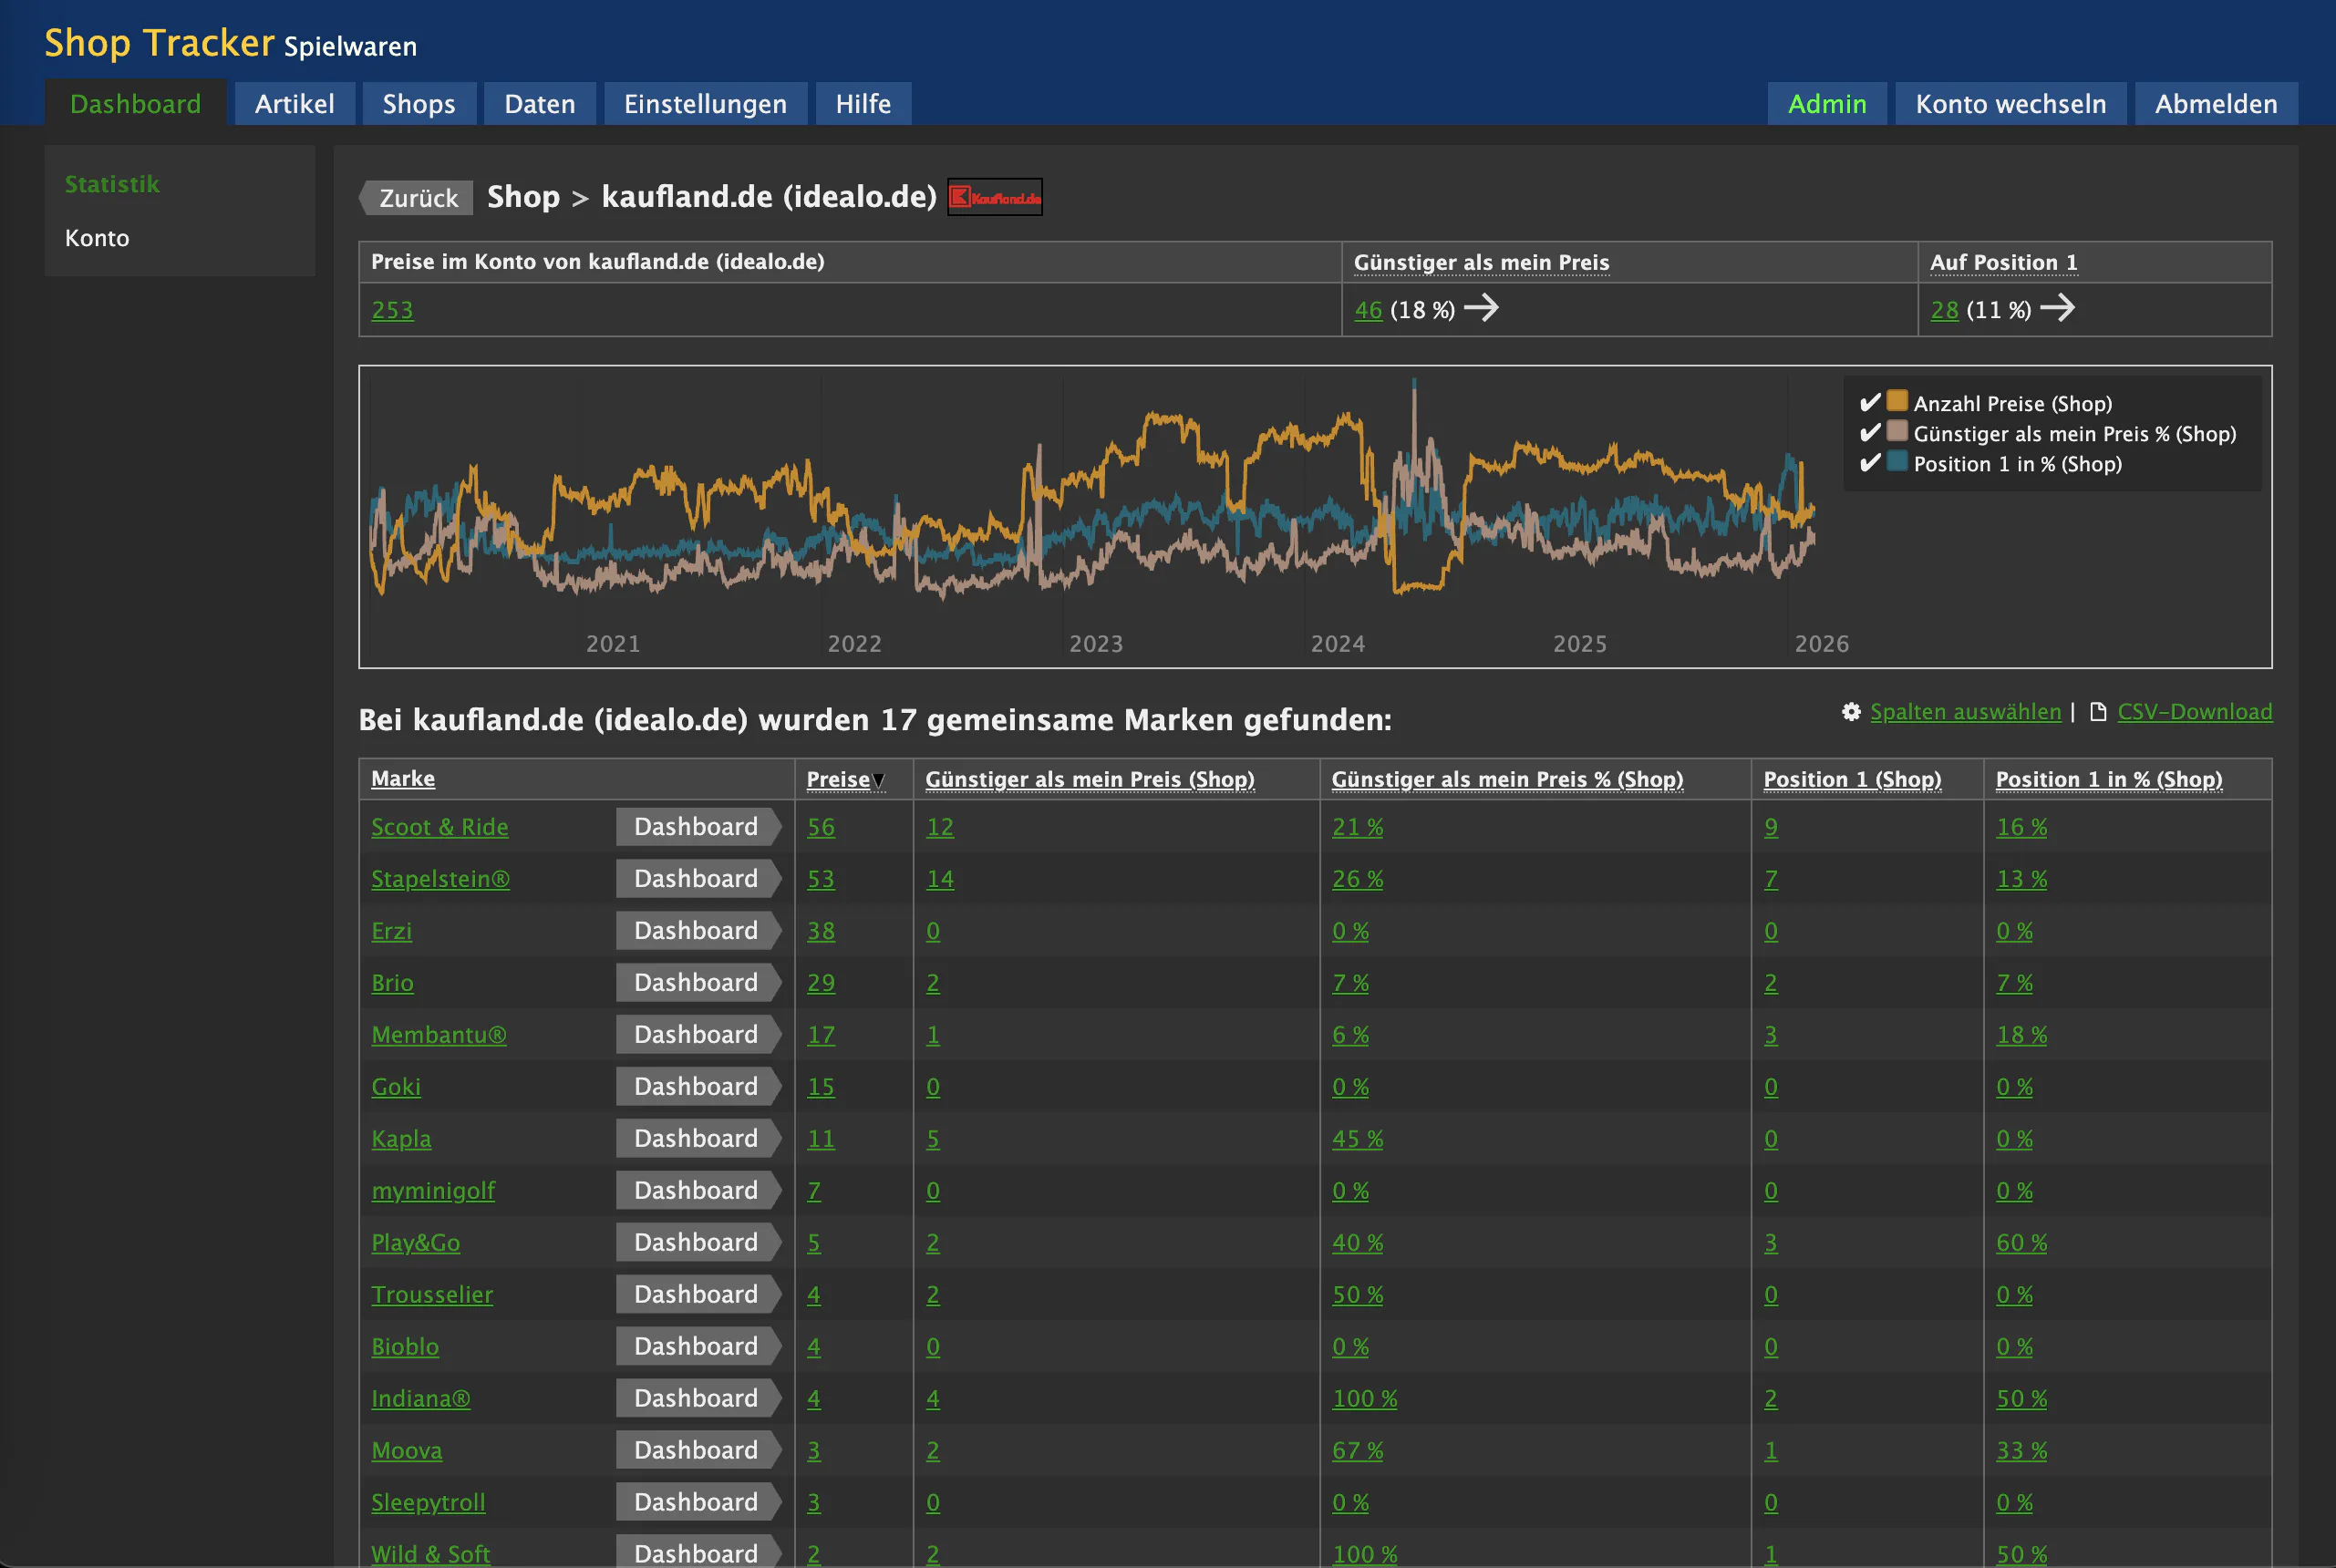
Task: Toggle the Position 1 in % (Shop) checkmark
Action: (1869, 462)
